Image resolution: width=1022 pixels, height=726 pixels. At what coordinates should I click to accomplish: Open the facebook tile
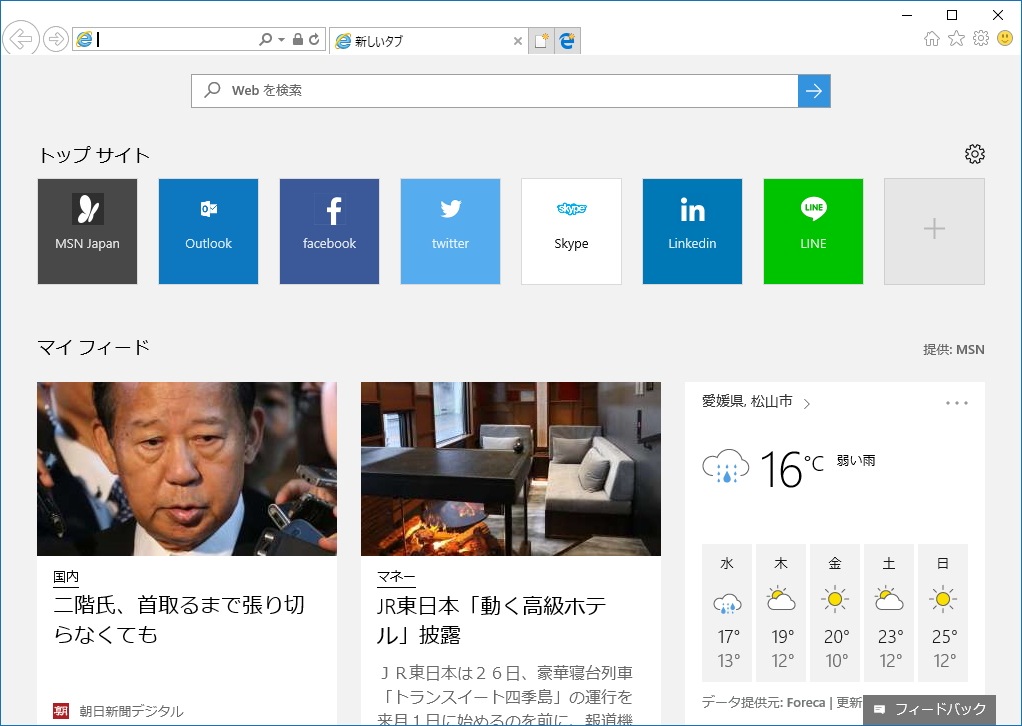(329, 231)
